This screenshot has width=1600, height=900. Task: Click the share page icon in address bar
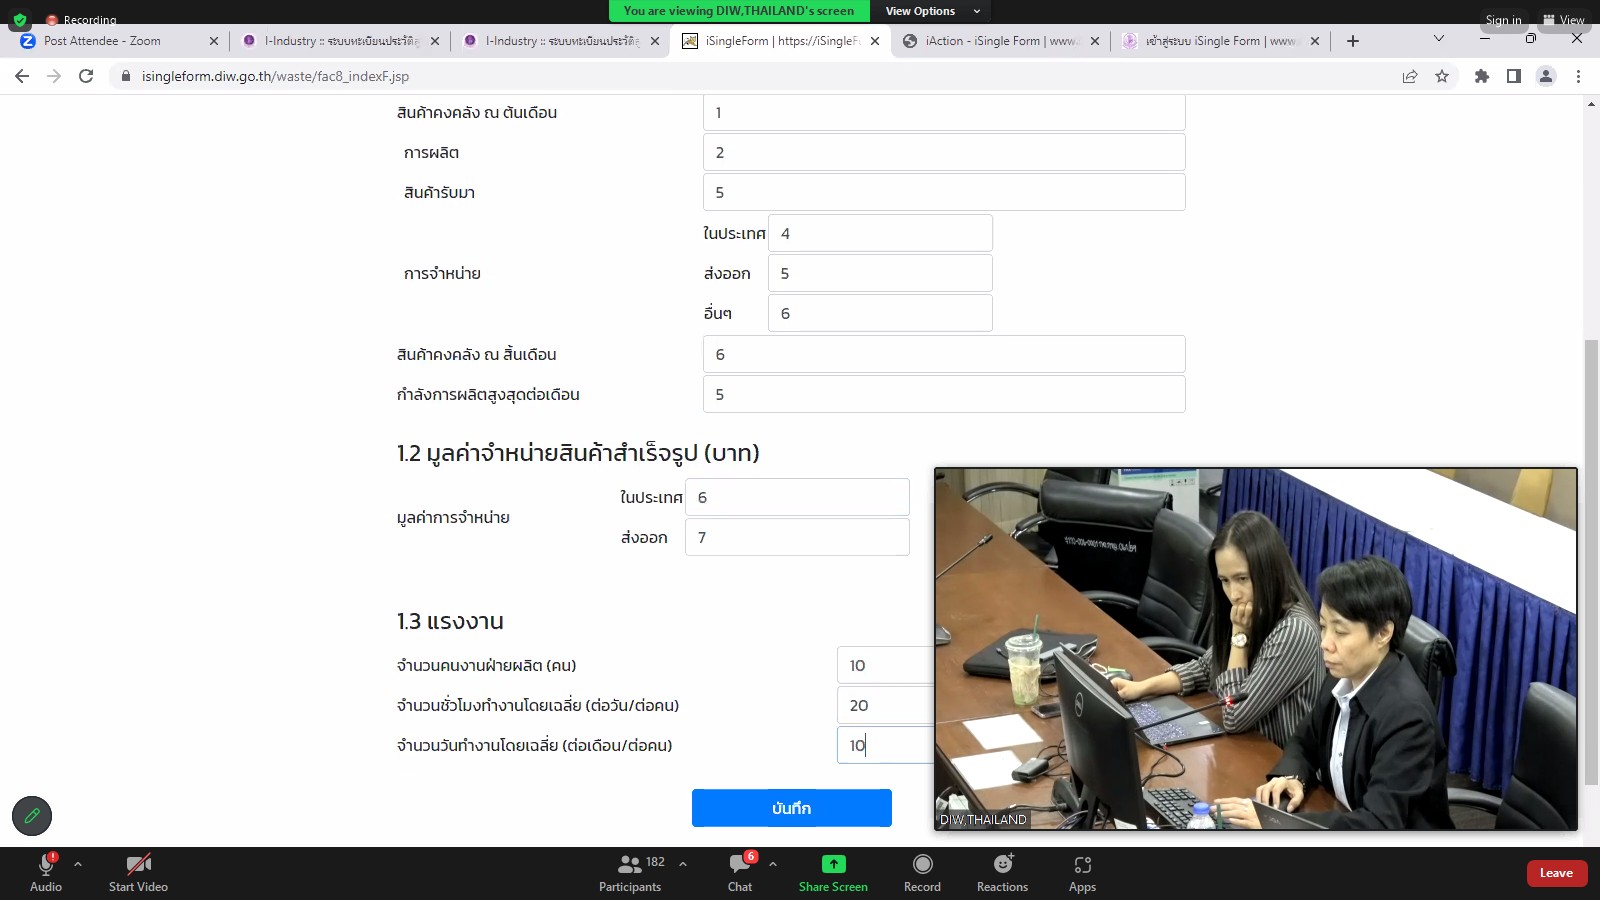click(x=1410, y=76)
